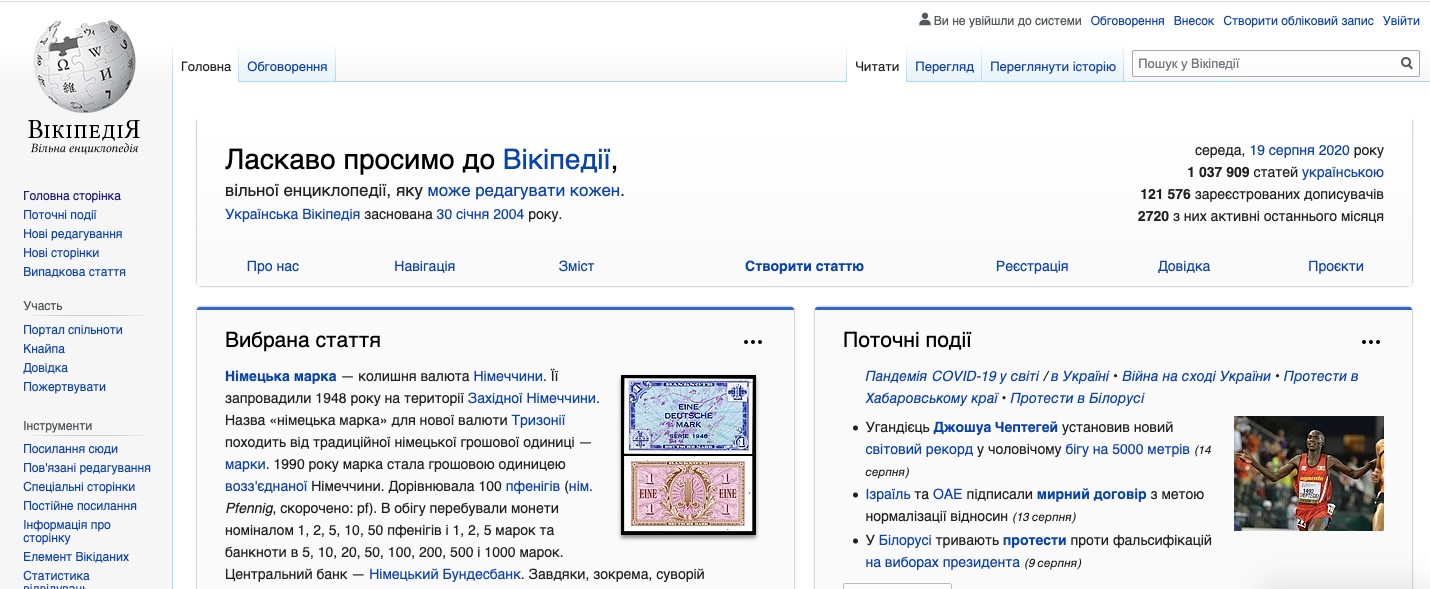
Task: Click the Увійти login link
Action: [x=1401, y=20]
